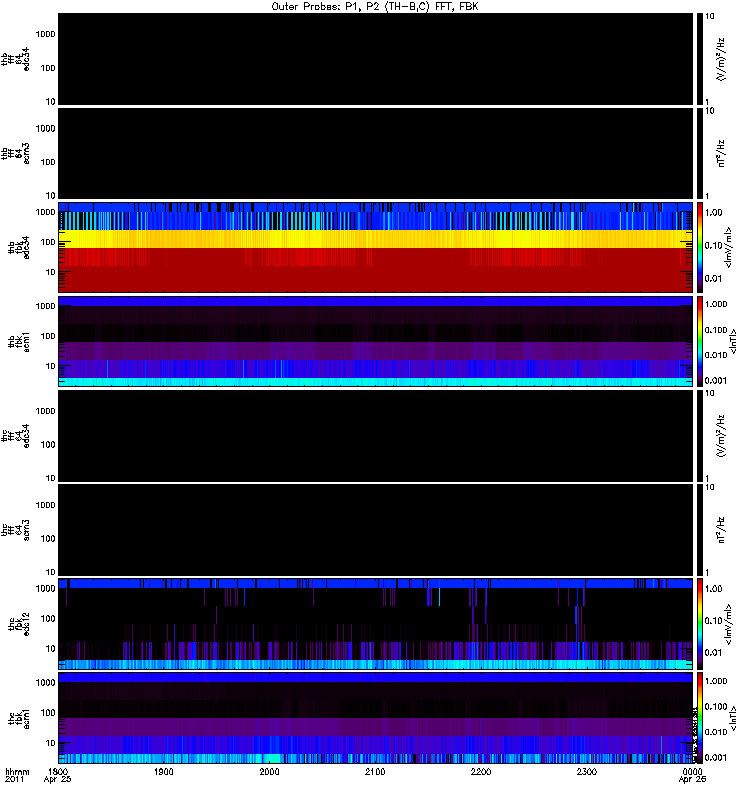Click the 'thc fbk scm1' y-axis label
This screenshot has width=750, height=800.
point(19,718)
